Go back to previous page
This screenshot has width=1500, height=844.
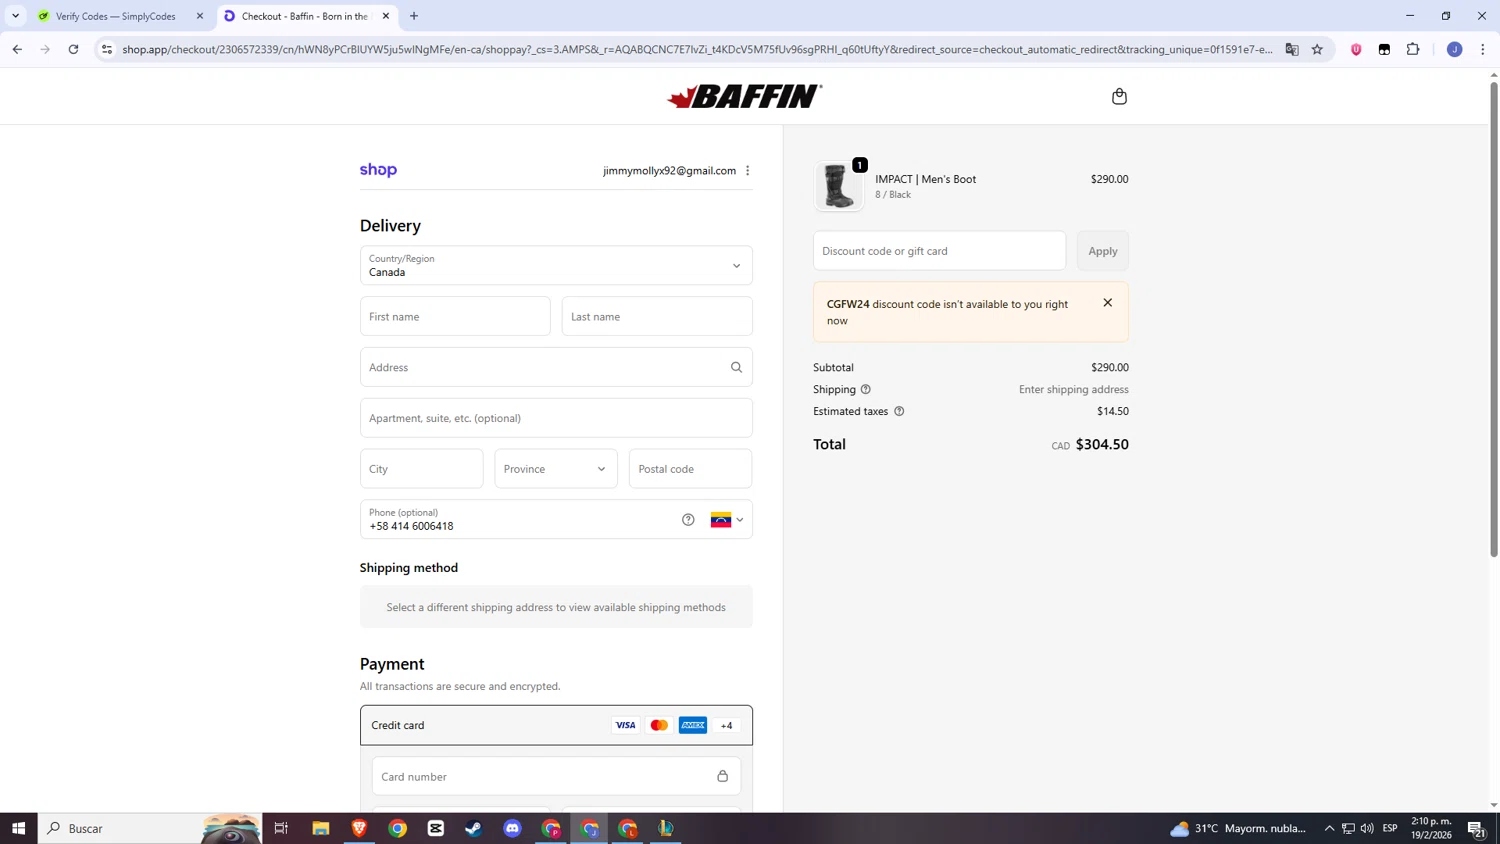(x=17, y=49)
